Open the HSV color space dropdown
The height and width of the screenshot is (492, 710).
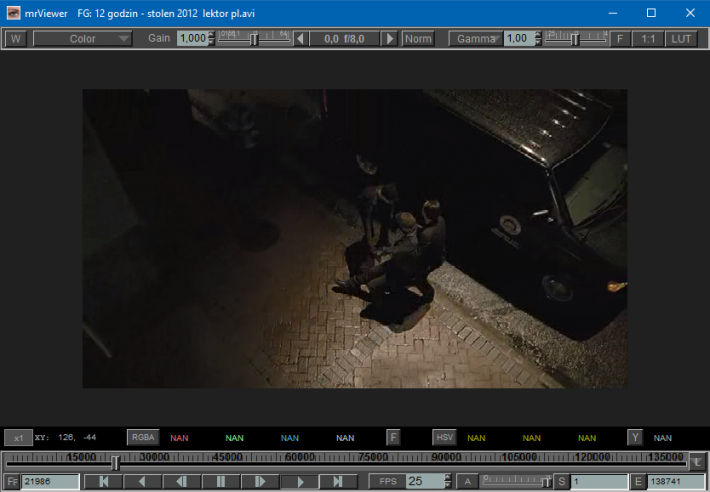444,437
